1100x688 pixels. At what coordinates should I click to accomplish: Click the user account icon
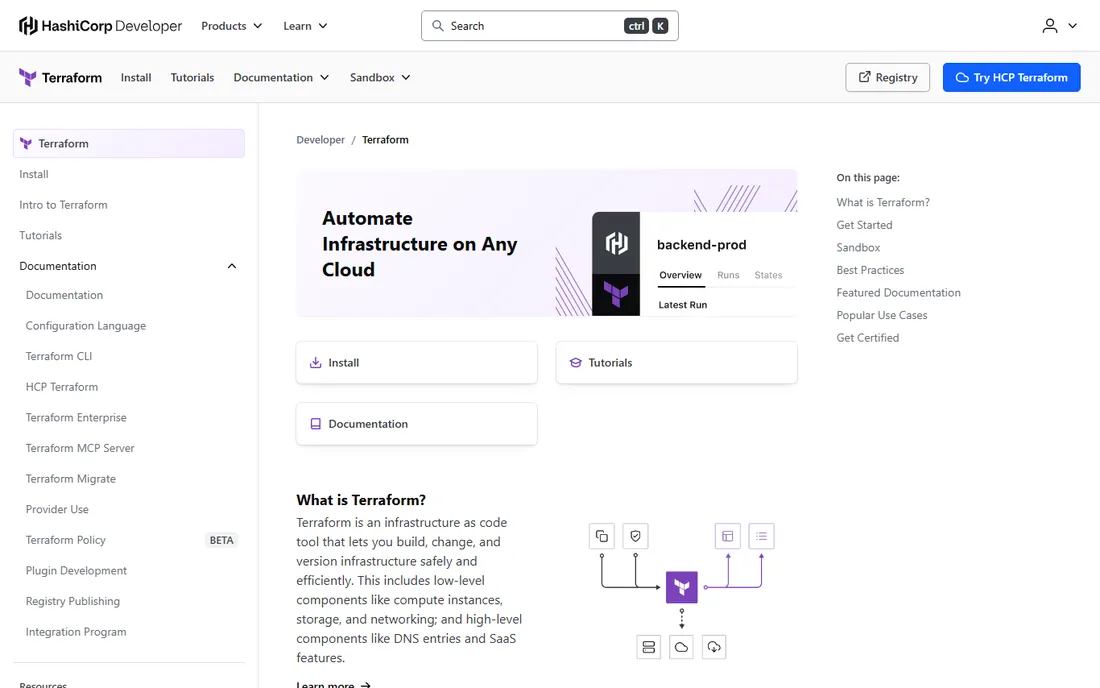pos(1049,26)
